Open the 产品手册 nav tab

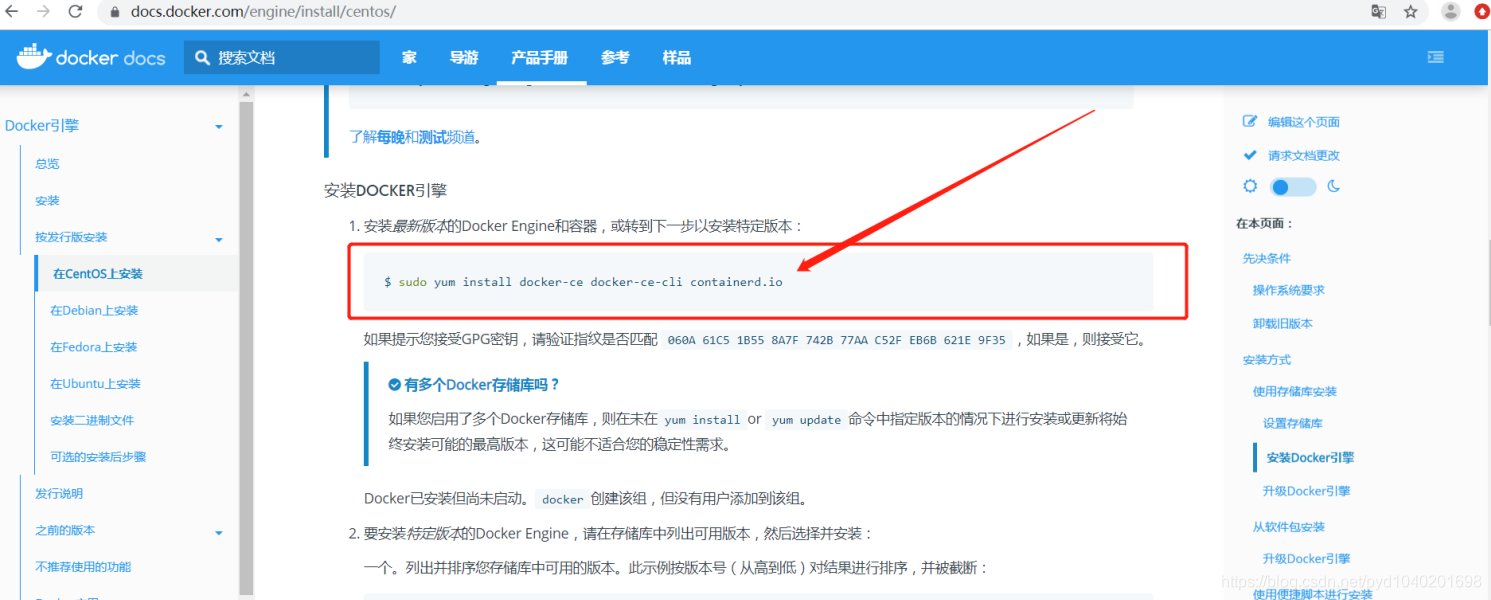(540, 58)
